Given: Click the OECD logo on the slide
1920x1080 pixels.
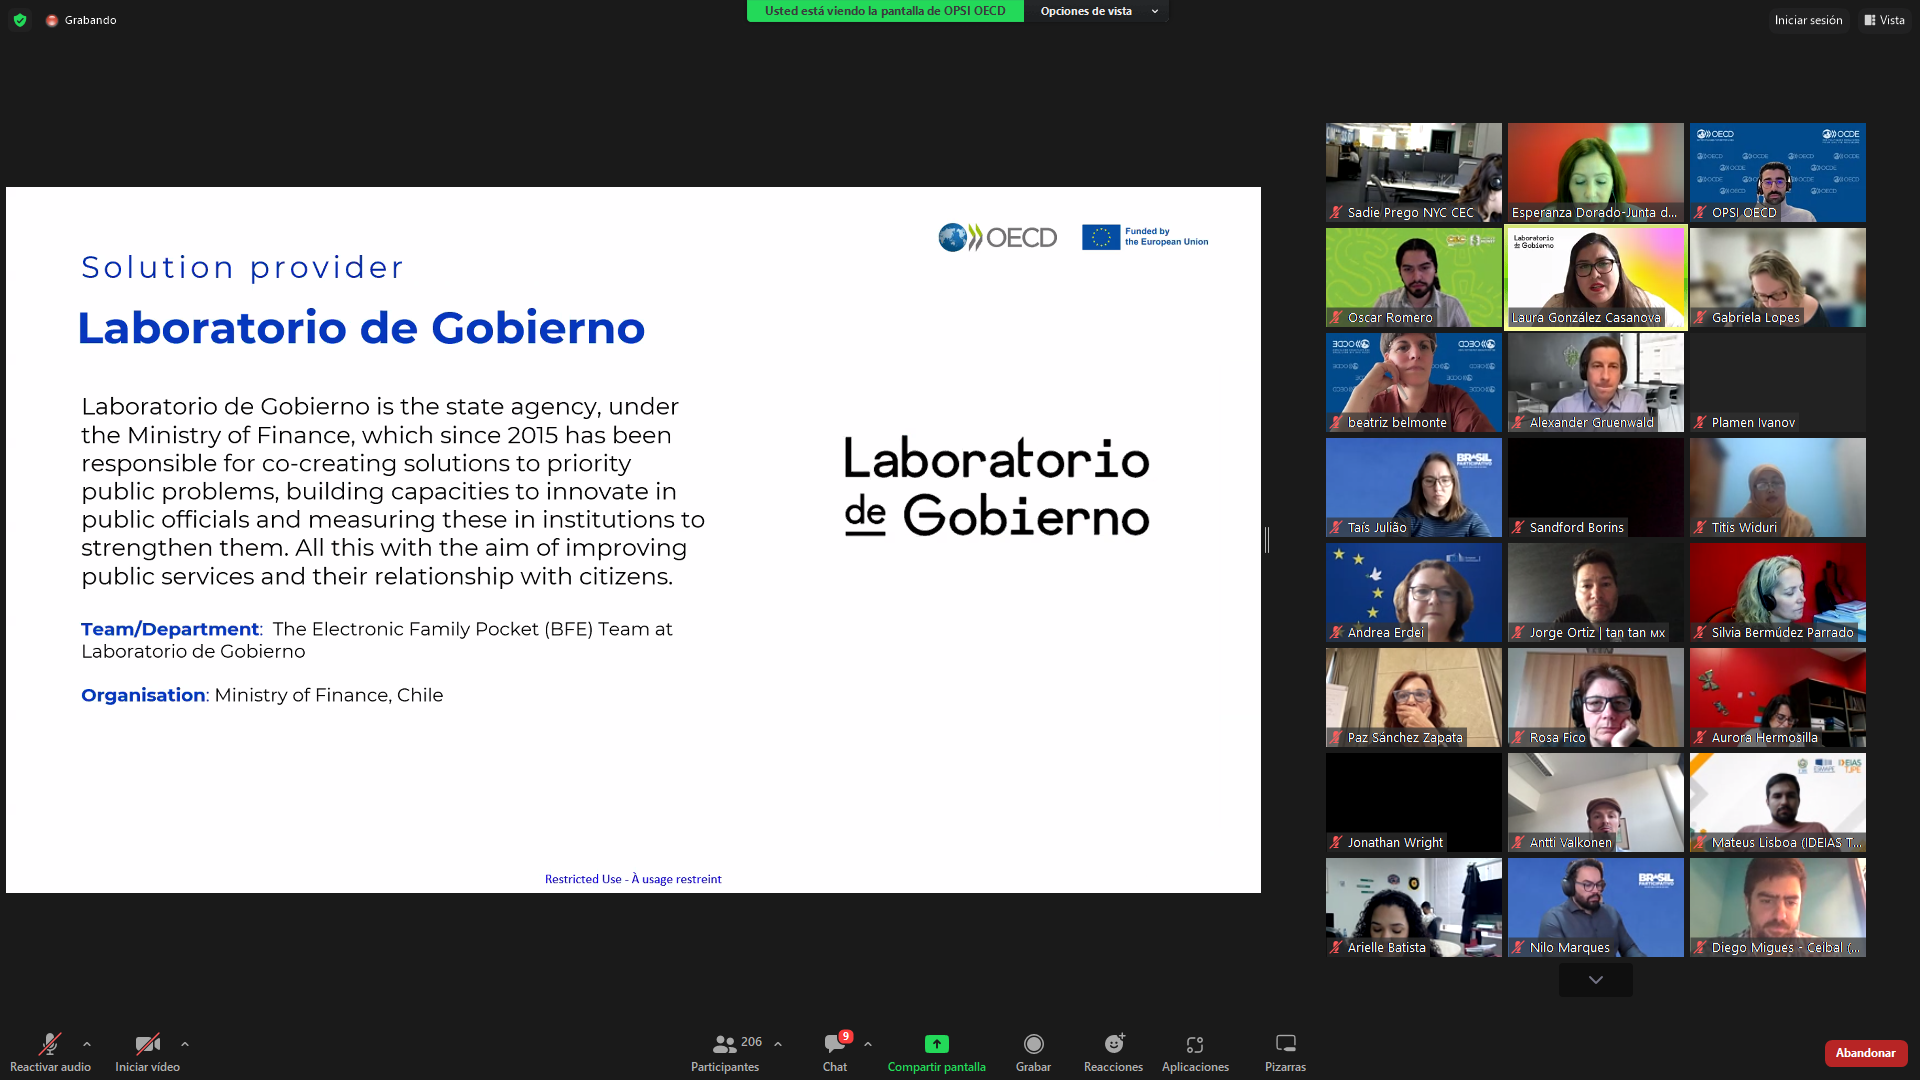Looking at the screenshot, I should point(998,237).
